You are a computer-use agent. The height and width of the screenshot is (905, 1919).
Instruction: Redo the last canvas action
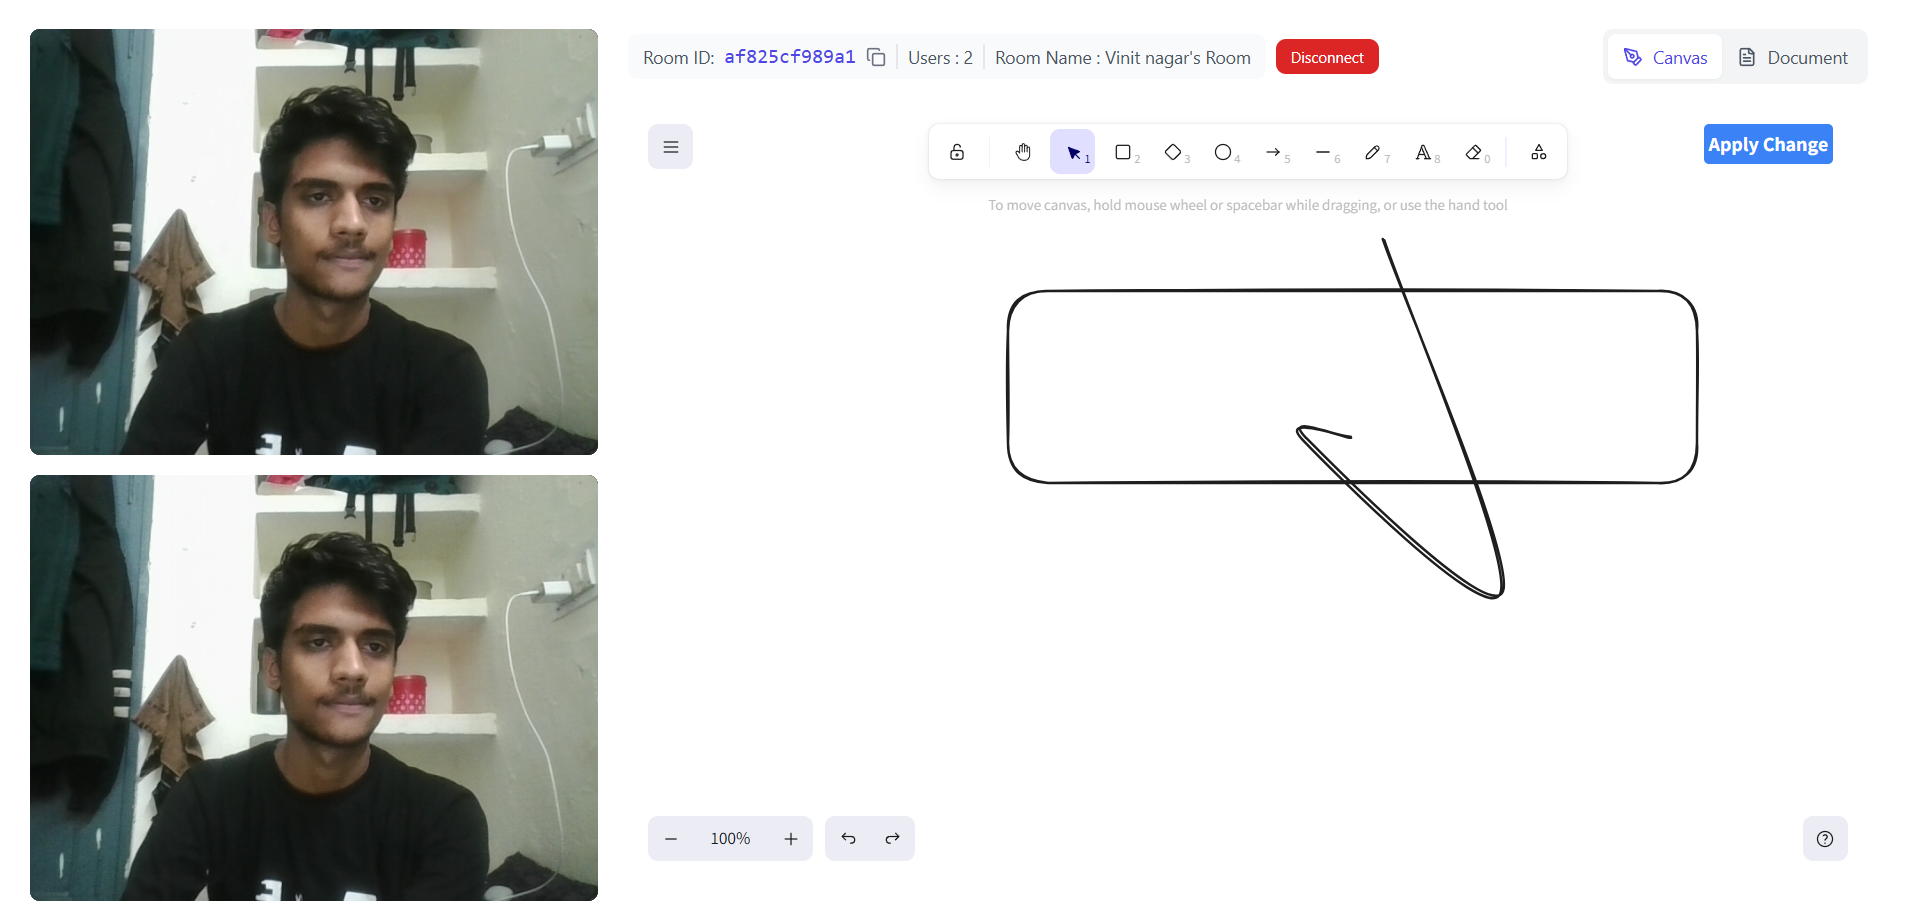(x=892, y=839)
